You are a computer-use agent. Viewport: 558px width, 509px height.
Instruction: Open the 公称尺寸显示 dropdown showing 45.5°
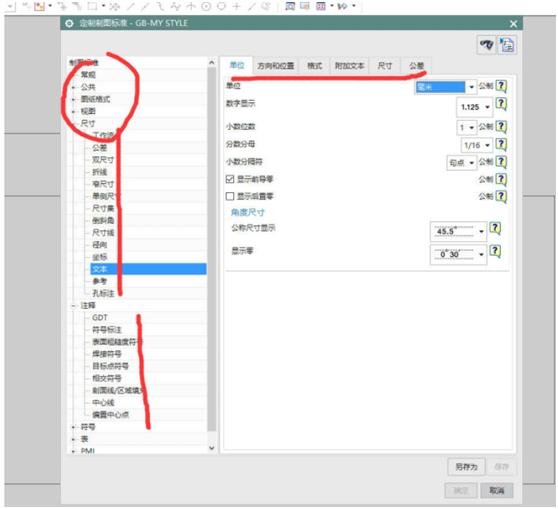coord(458,231)
